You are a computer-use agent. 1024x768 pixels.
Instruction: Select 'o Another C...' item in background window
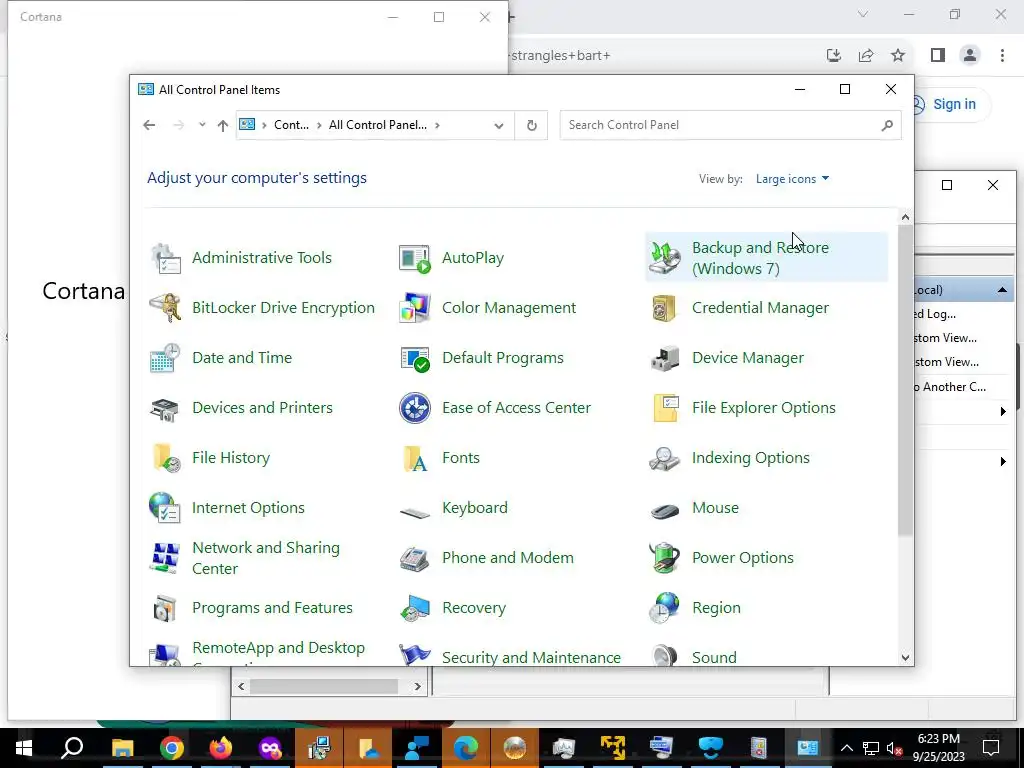coord(951,387)
